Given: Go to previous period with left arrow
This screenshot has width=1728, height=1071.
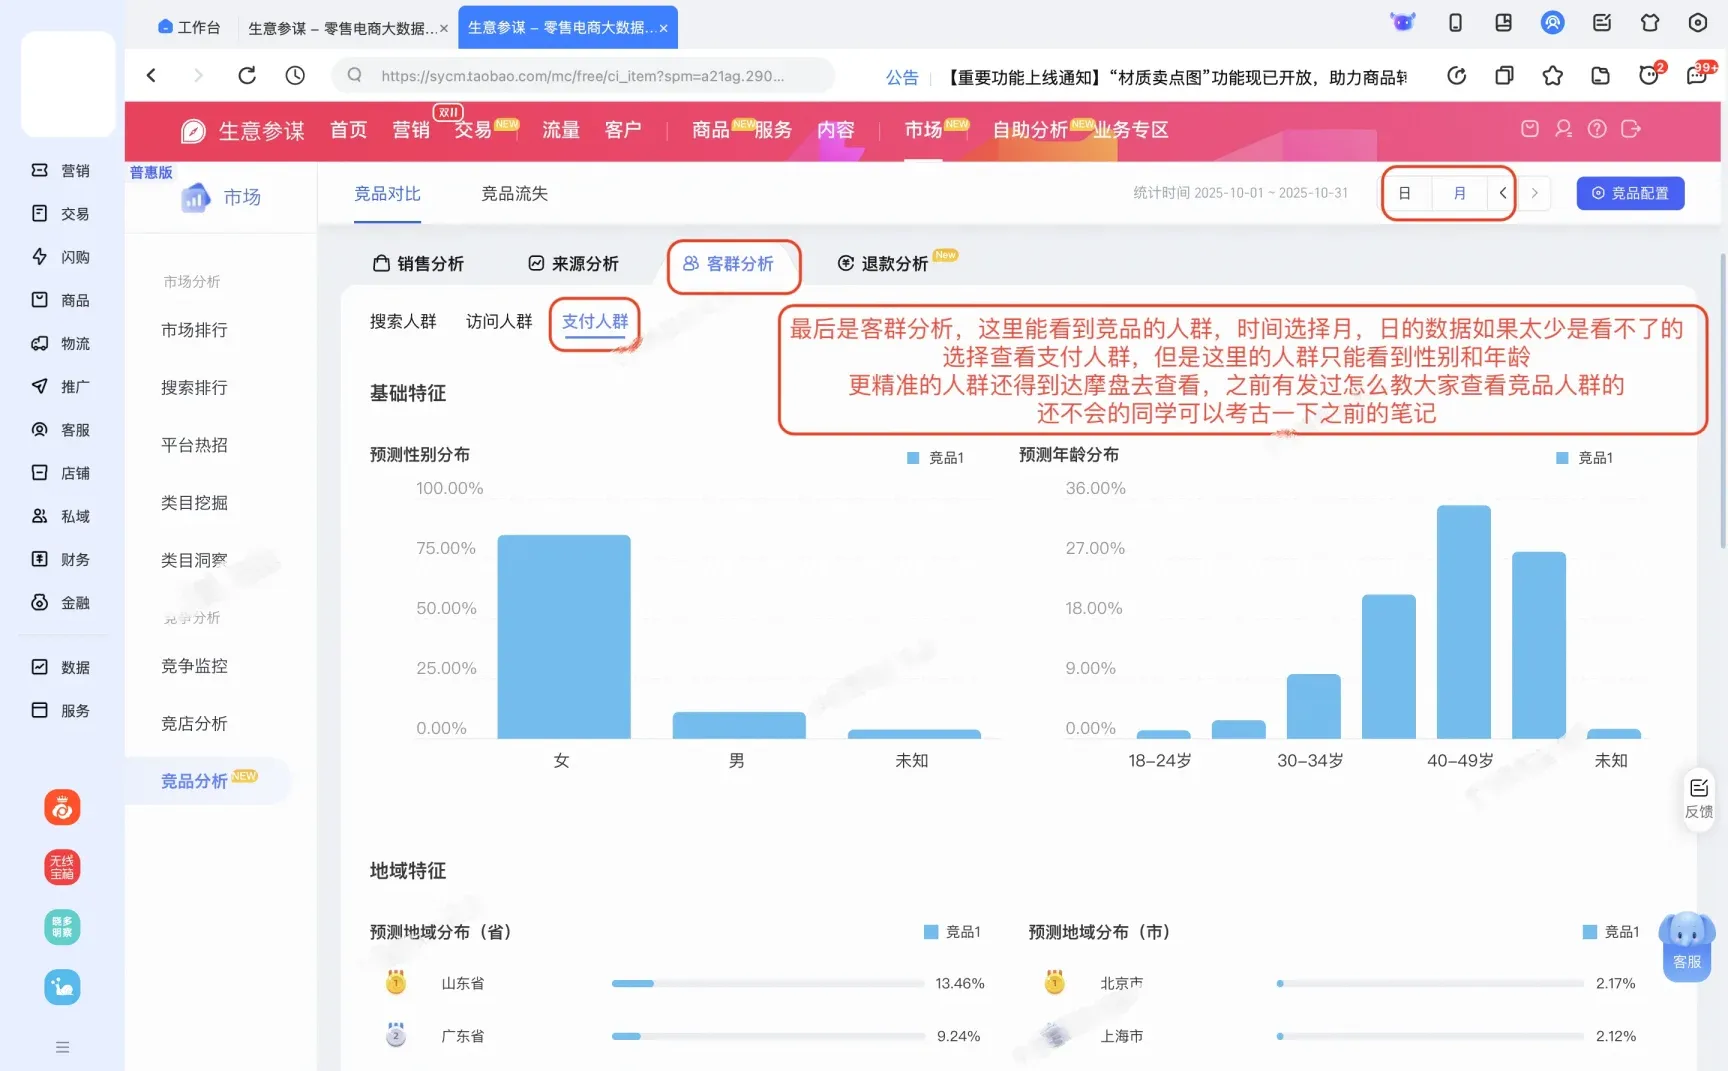Looking at the screenshot, I should (x=1502, y=193).
